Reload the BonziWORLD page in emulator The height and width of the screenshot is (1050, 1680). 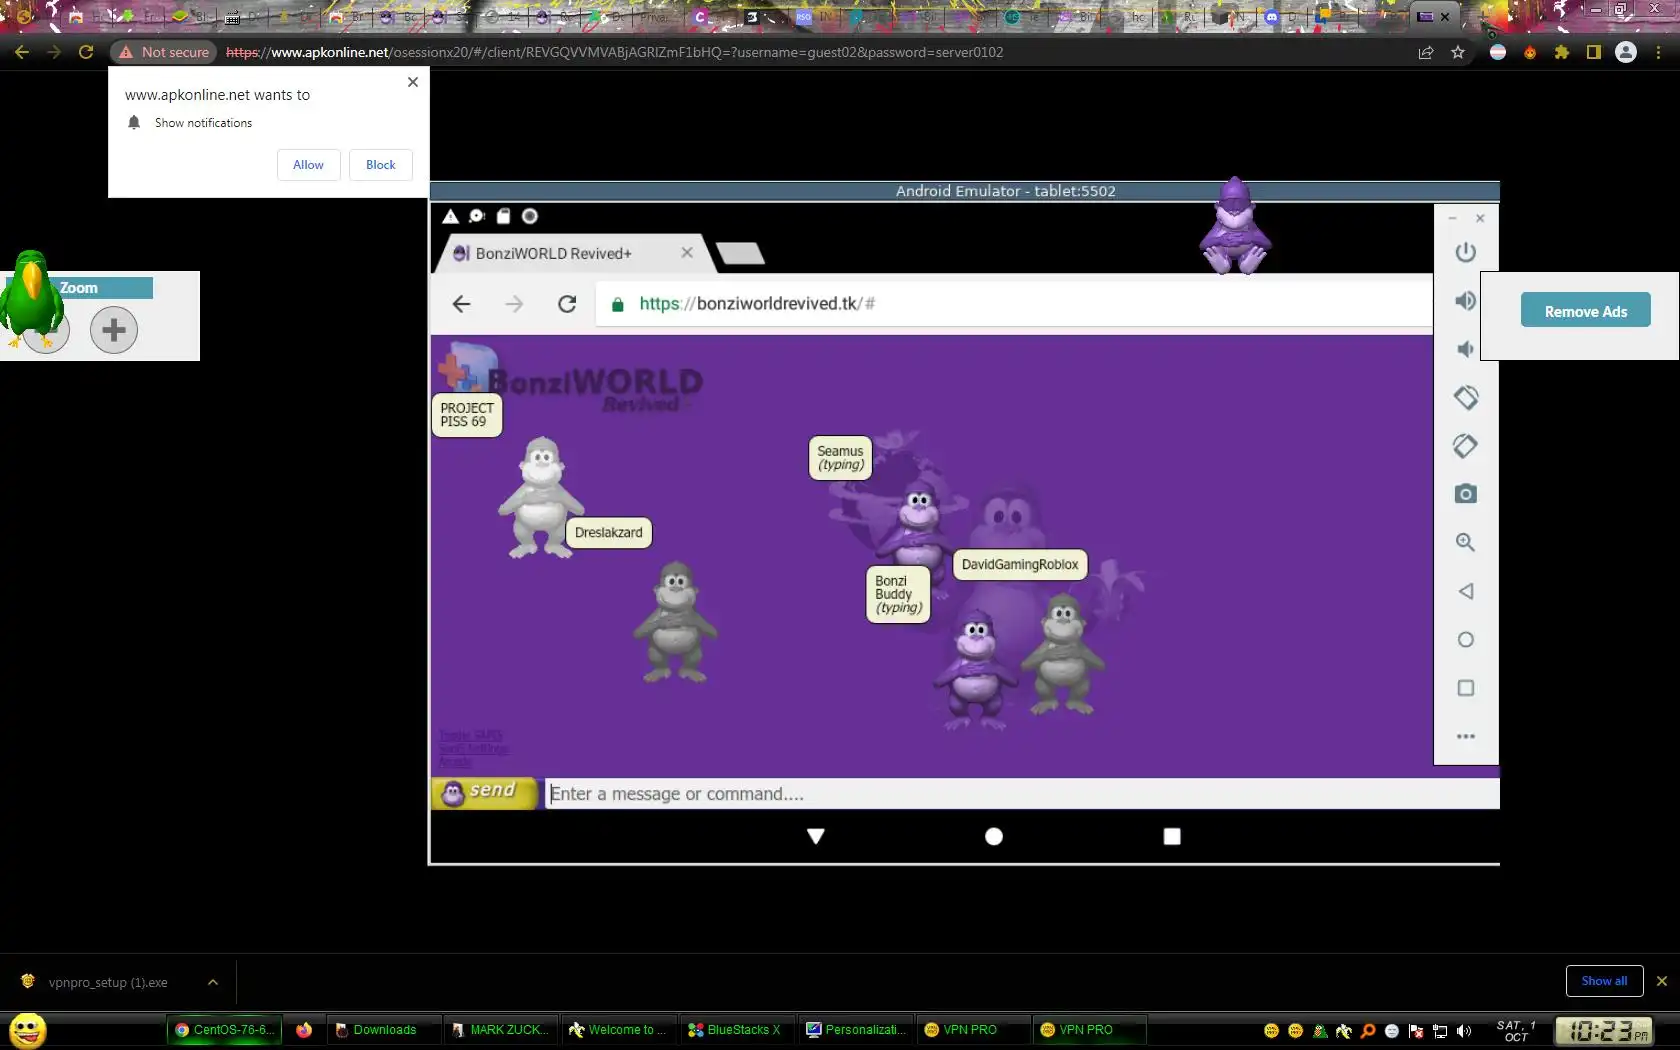tap(567, 304)
